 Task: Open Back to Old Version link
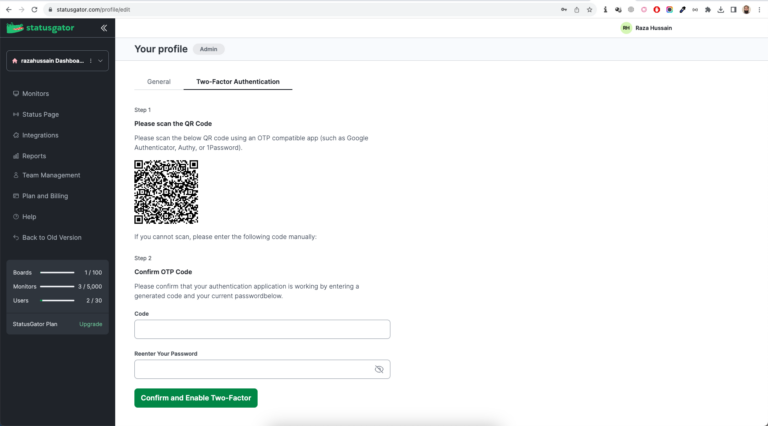(x=52, y=237)
